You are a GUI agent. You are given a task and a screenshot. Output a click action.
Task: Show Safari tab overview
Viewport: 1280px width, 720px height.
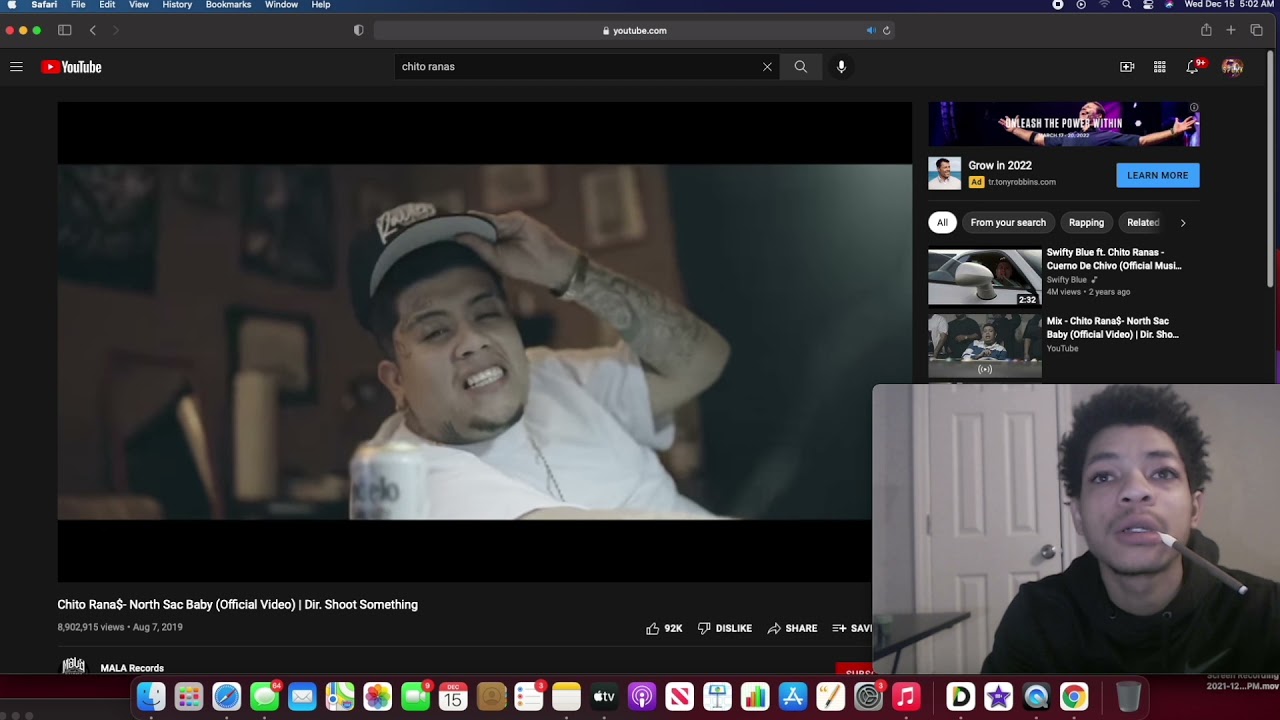click(x=1256, y=30)
